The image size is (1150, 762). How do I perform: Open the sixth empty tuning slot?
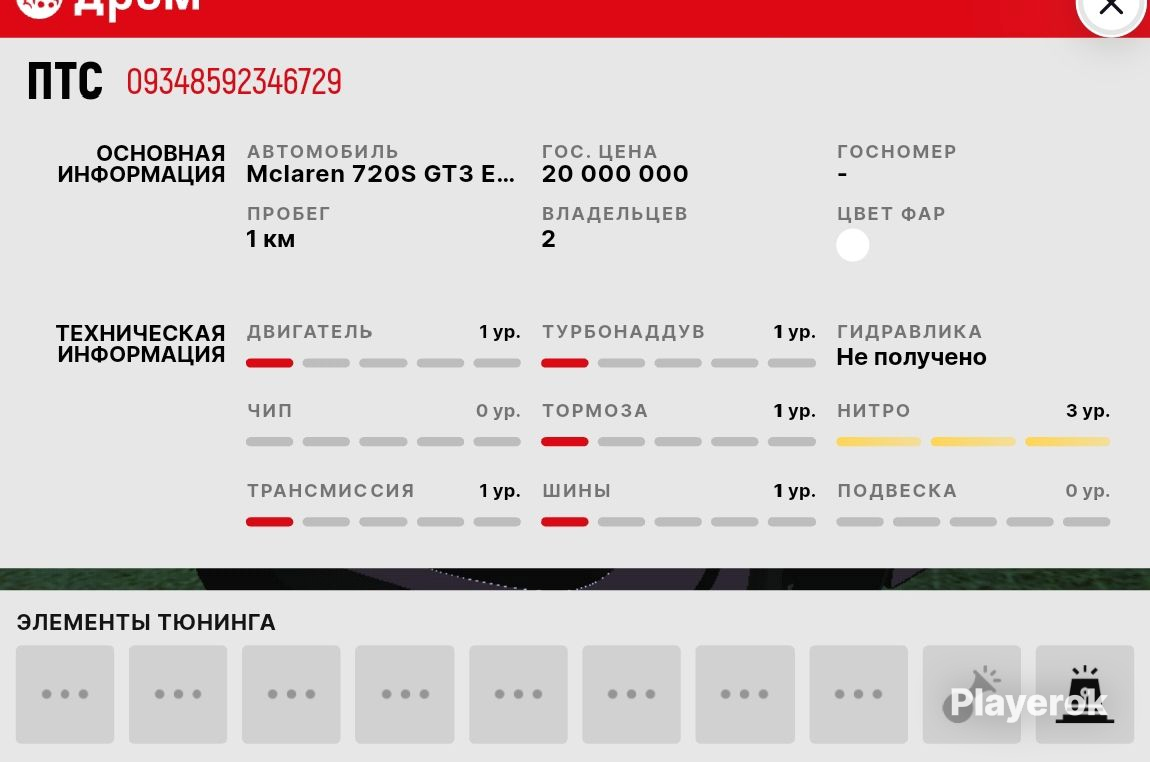631,694
